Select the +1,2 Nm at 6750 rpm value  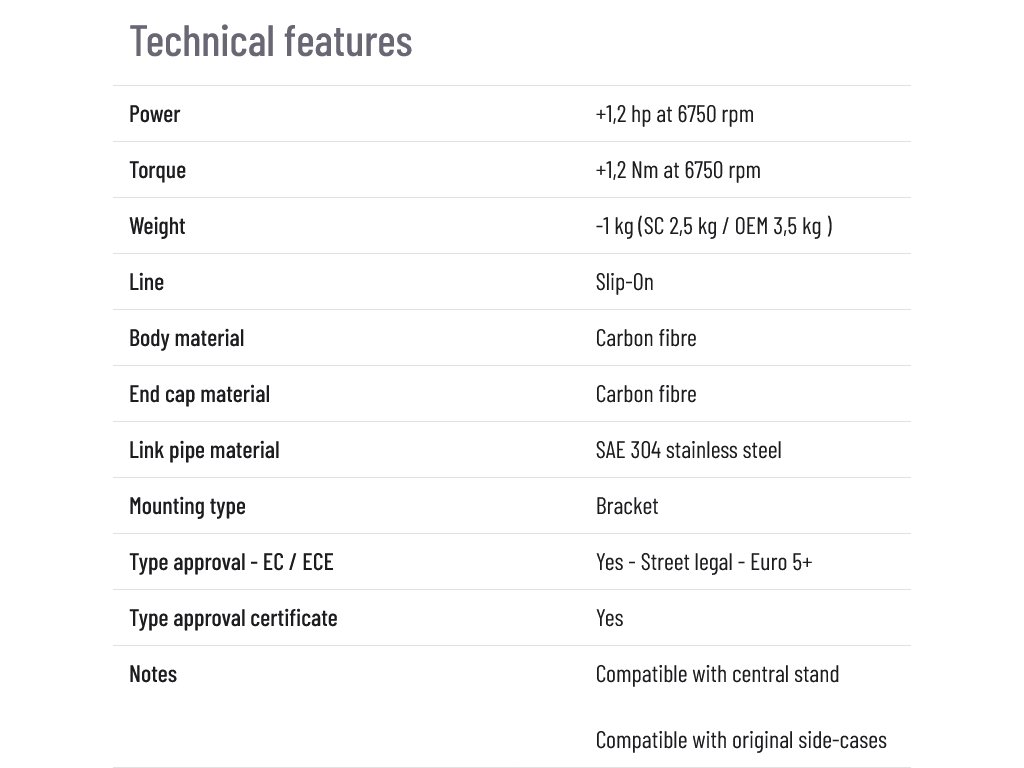pyautogui.click(x=677, y=170)
